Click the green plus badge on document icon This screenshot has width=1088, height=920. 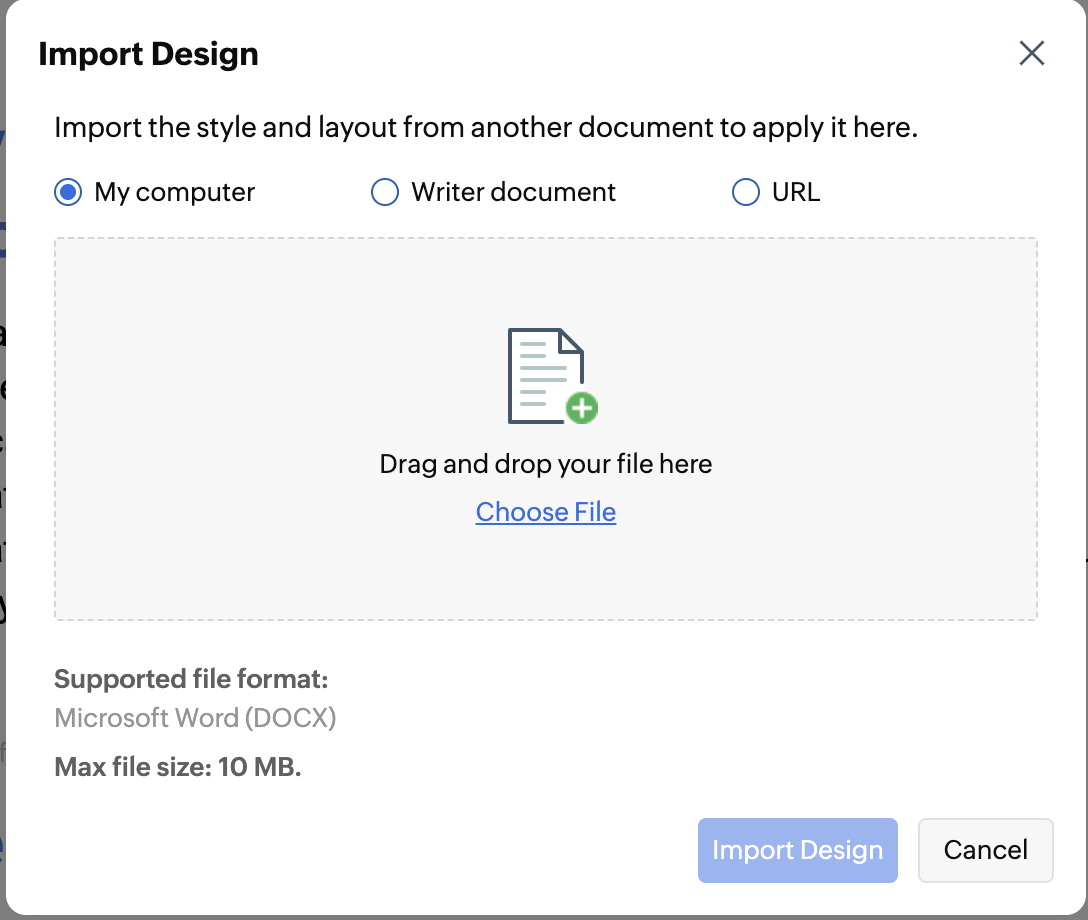[581, 407]
